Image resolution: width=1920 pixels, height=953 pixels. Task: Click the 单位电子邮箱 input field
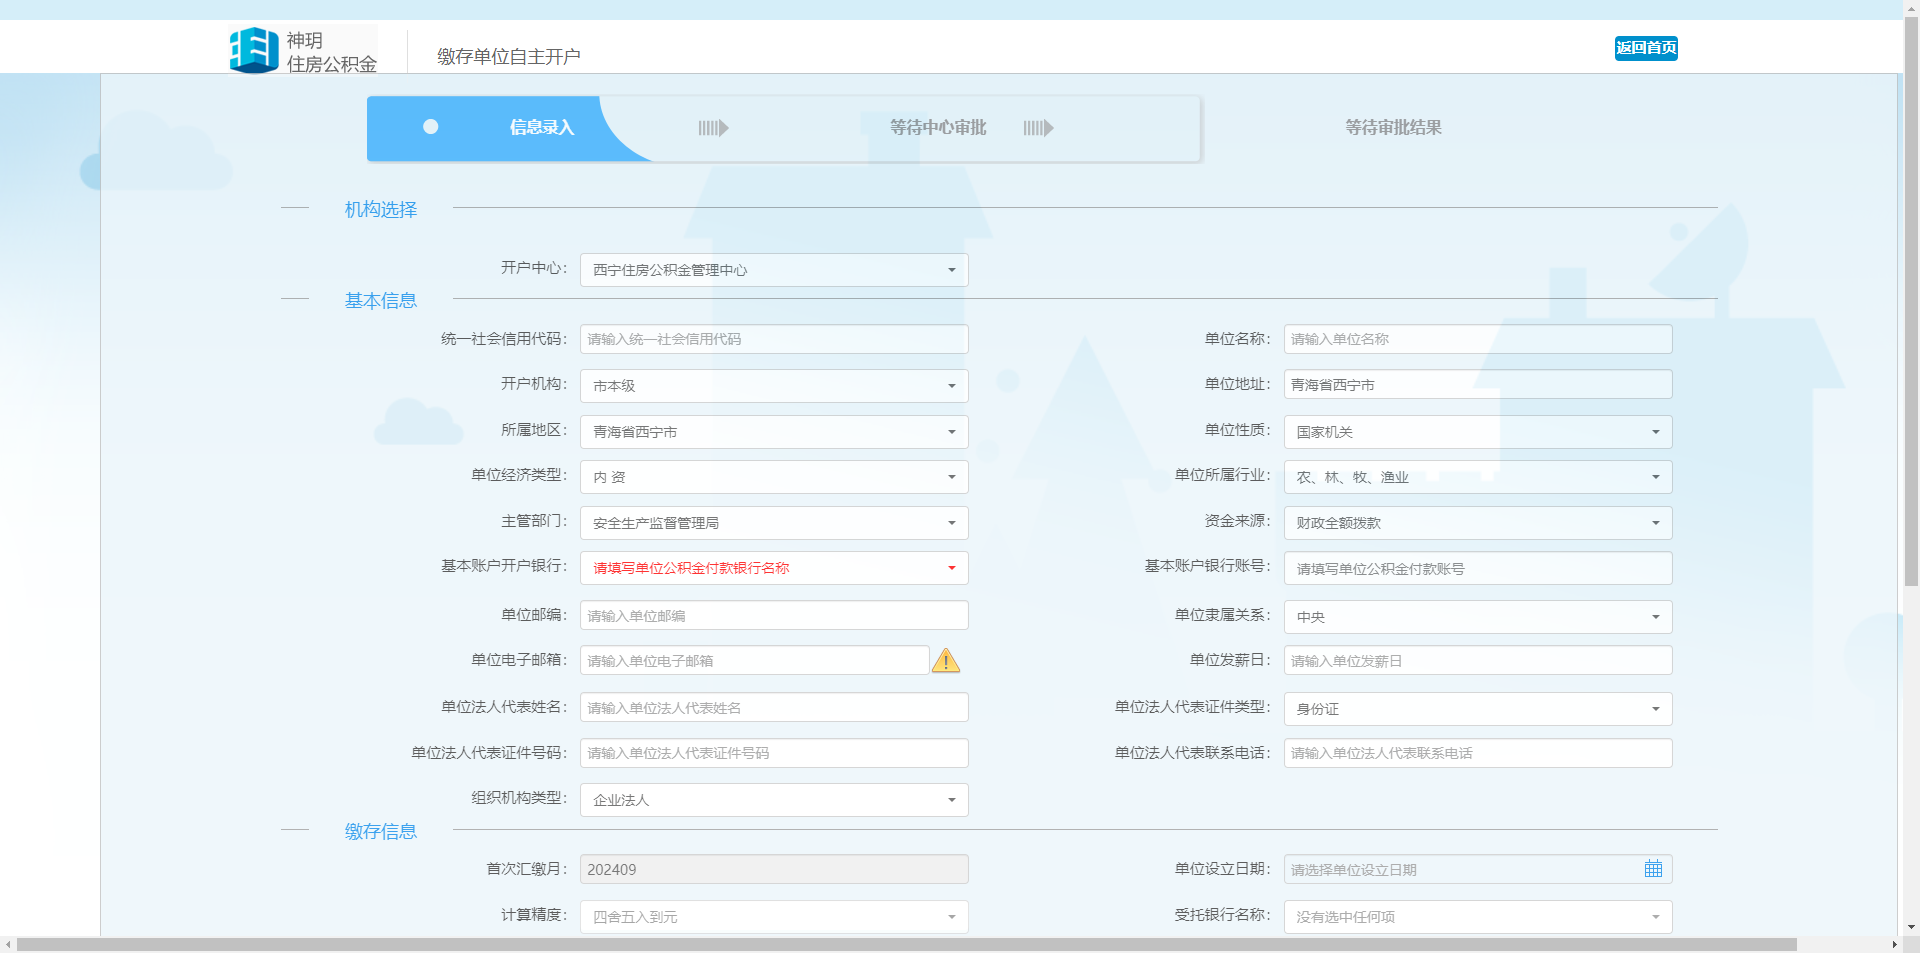click(x=755, y=660)
